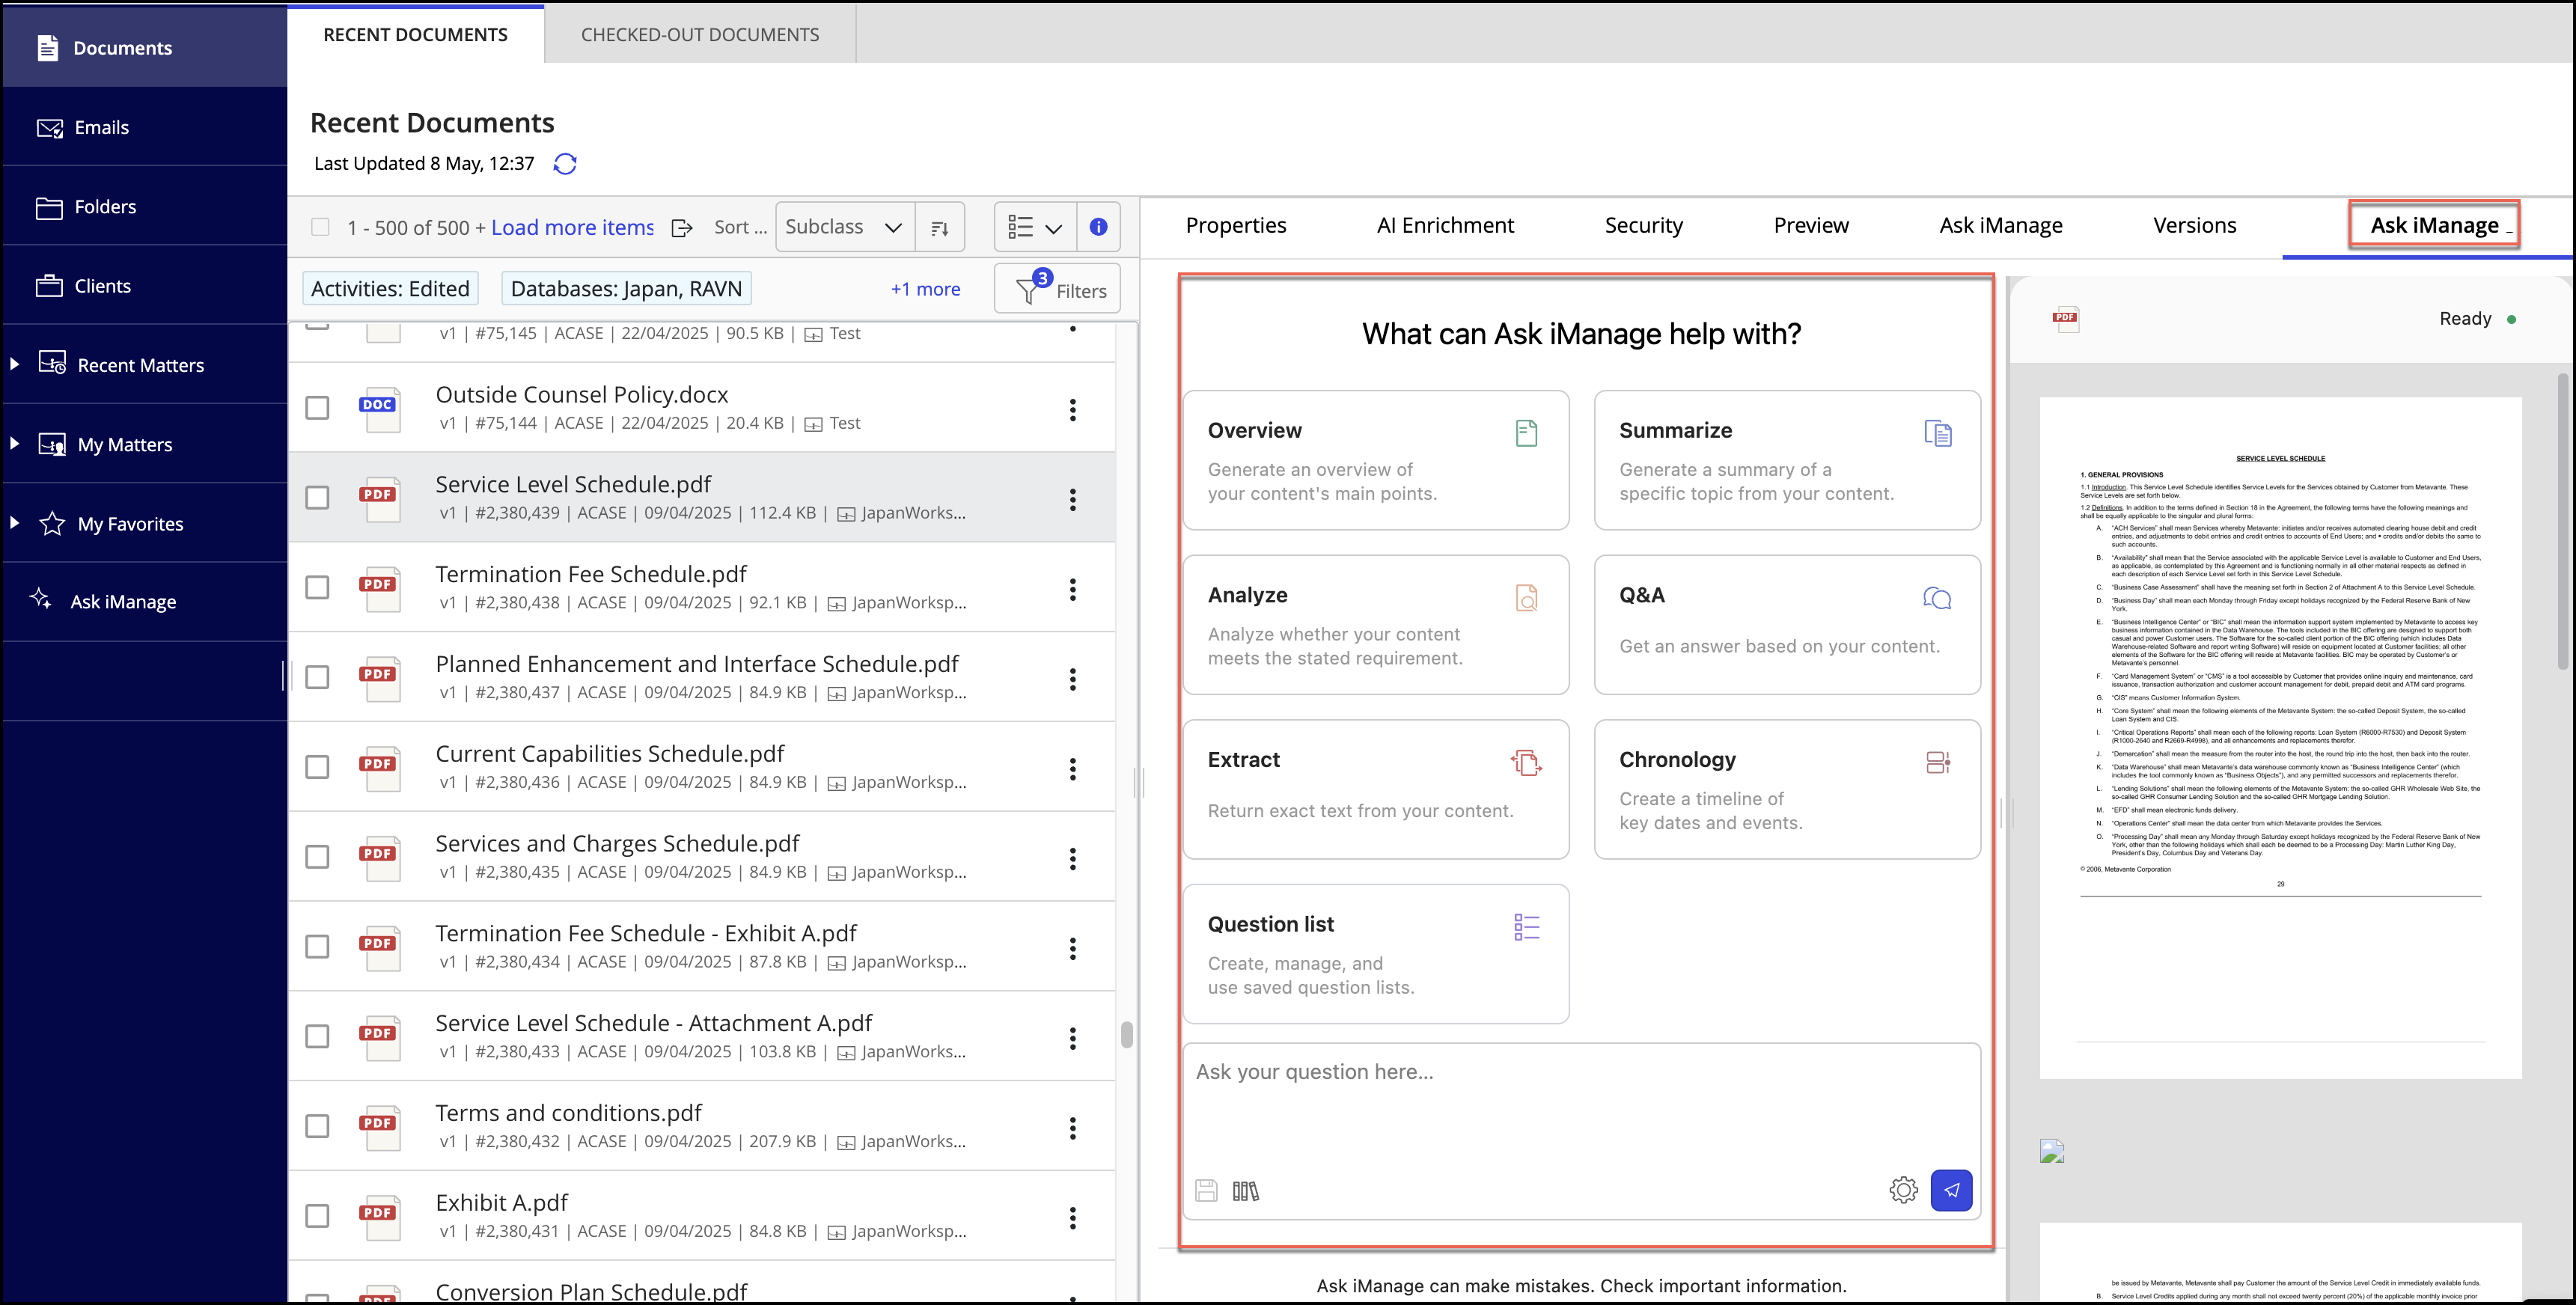This screenshot has width=2576, height=1305.
Task: Switch to the Checked-Out Documents tab
Action: (699, 34)
